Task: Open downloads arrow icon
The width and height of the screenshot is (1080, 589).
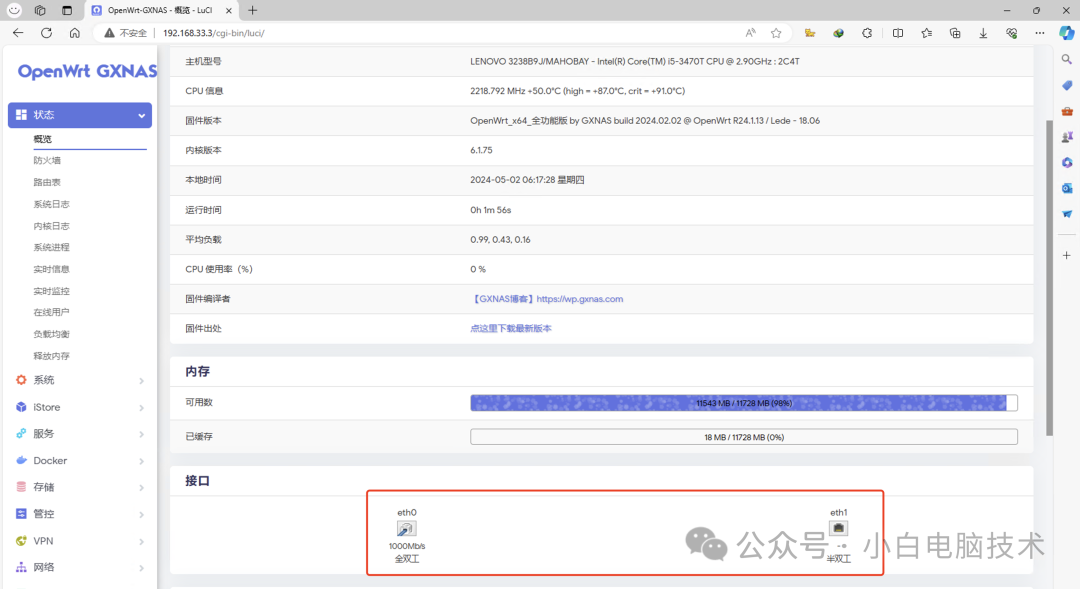Action: click(x=983, y=33)
